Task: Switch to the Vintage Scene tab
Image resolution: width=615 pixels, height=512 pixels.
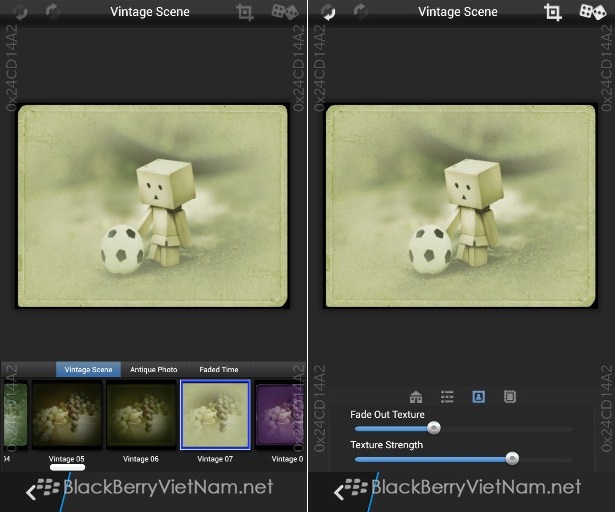Action: coord(88,370)
